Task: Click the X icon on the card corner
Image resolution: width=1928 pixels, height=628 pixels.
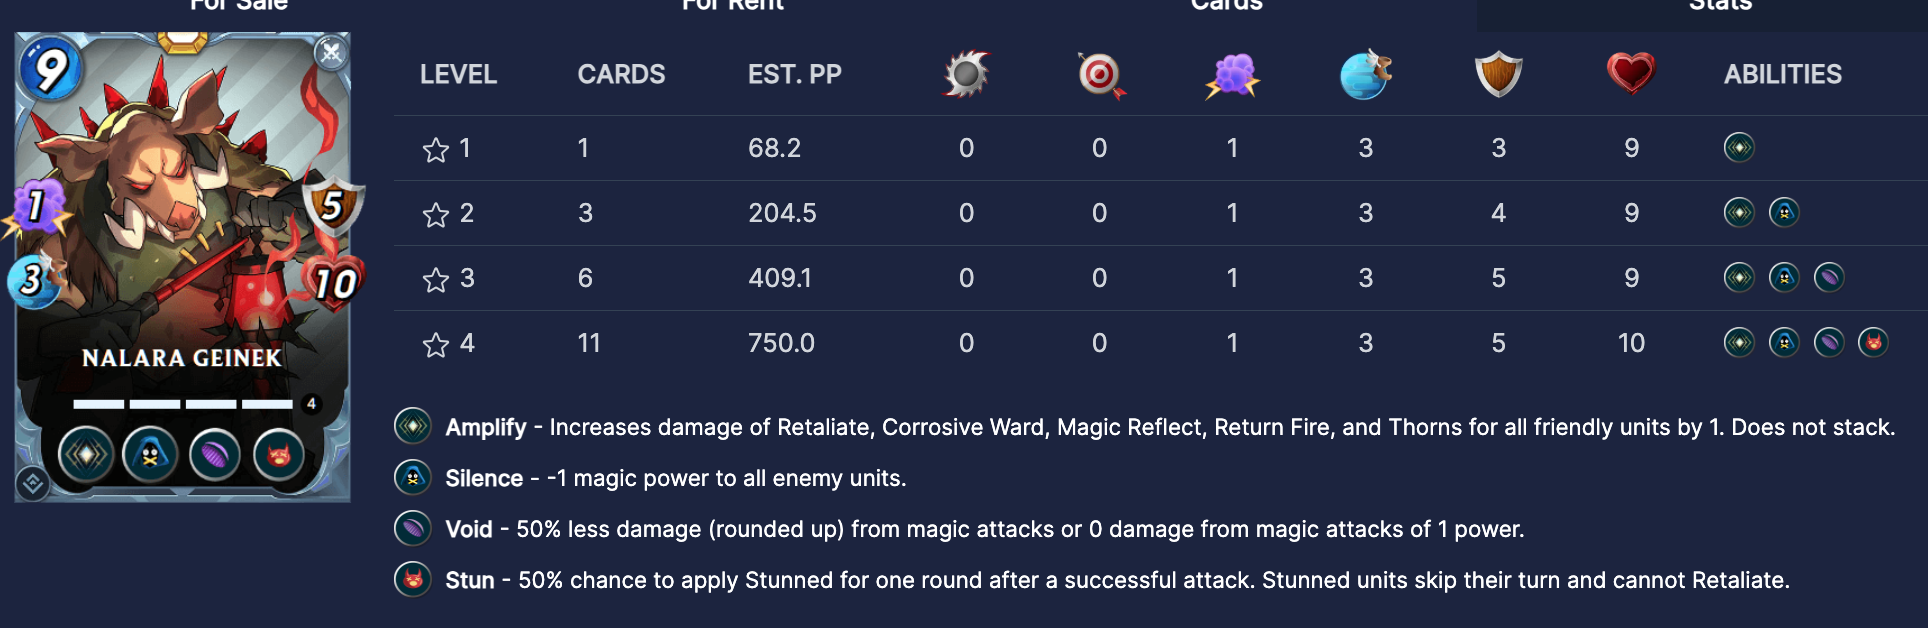Action: [x=331, y=52]
